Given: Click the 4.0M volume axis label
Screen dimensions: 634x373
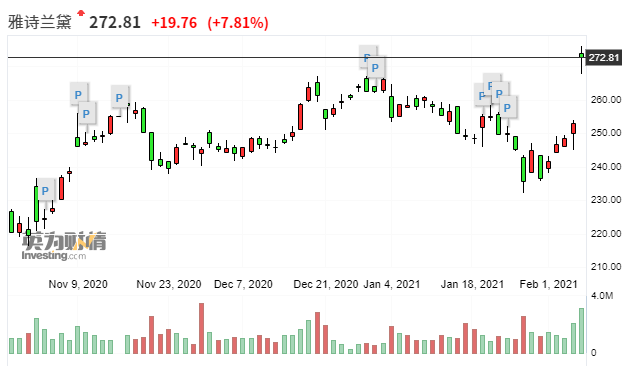Looking at the screenshot, I should (x=602, y=296).
